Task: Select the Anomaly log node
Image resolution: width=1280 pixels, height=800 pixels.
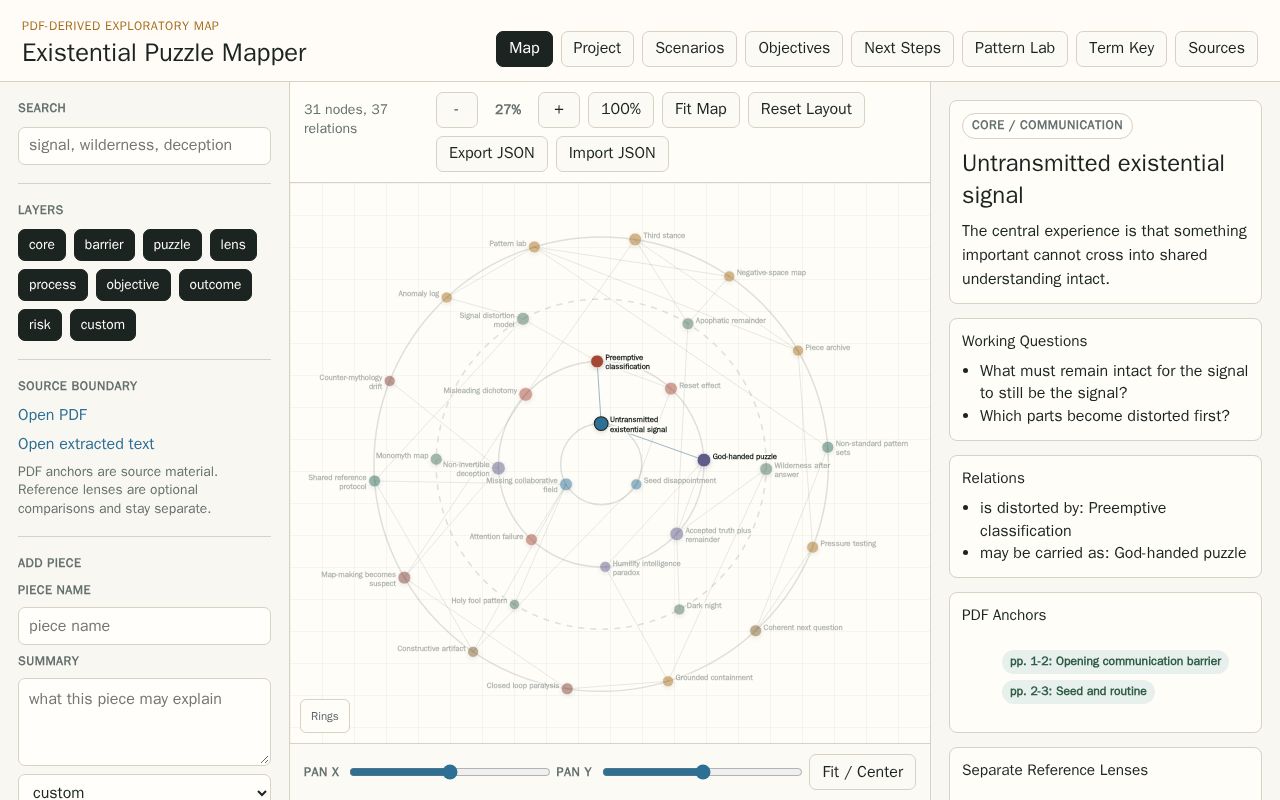Action: pos(447,297)
